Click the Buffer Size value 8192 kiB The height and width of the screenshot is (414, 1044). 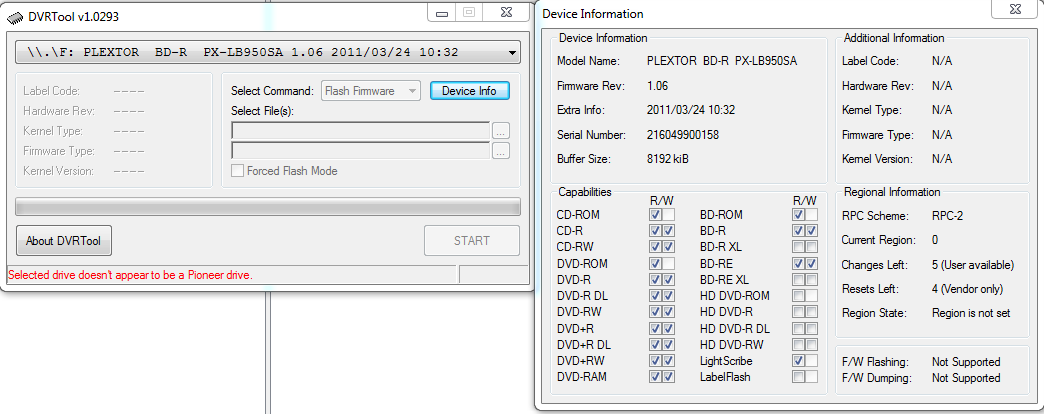(x=668, y=159)
